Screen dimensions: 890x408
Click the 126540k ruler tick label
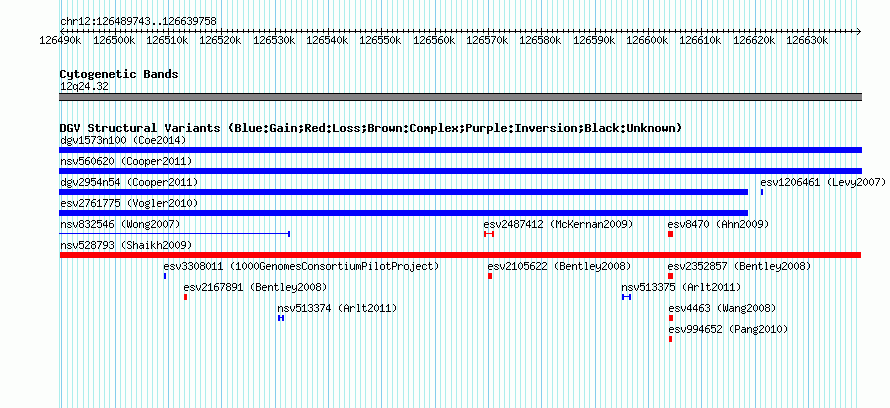(x=327, y=40)
